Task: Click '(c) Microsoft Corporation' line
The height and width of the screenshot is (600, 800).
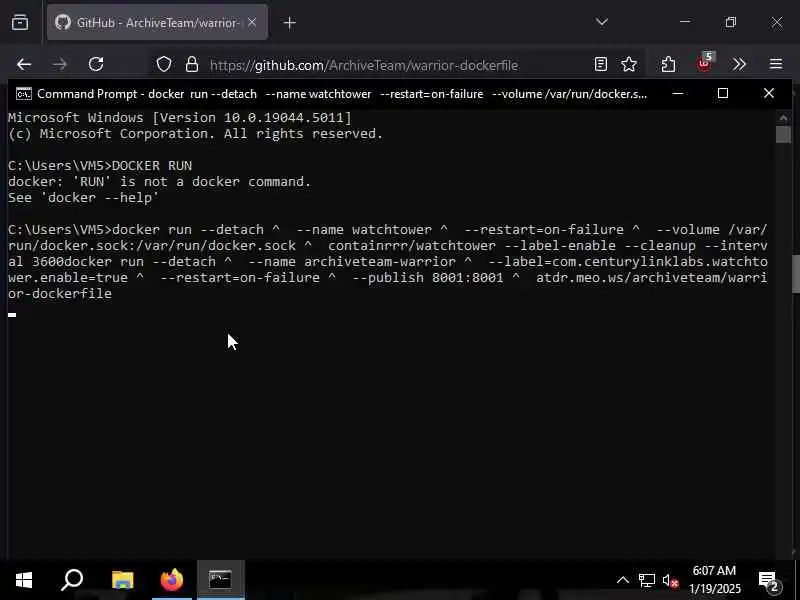Action: tap(195, 134)
